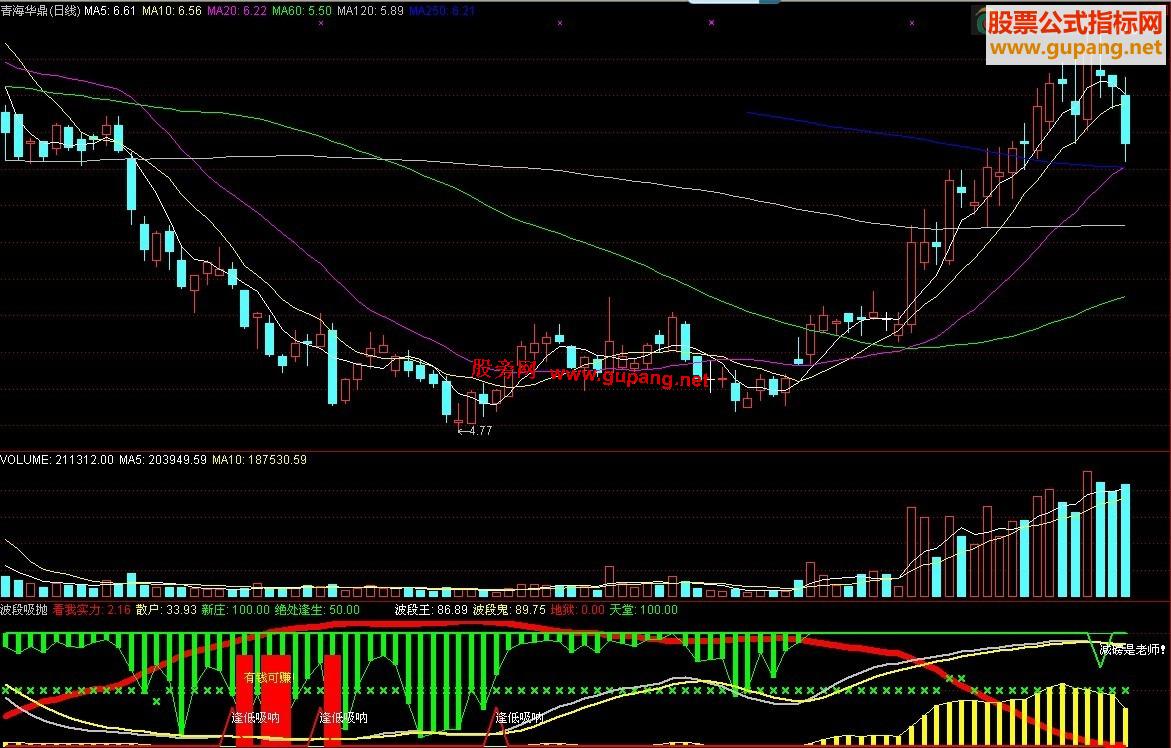Screen dimensions: 1171x748
Task: Click the 新庄: 100.00 value
Action: coord(235,610)
